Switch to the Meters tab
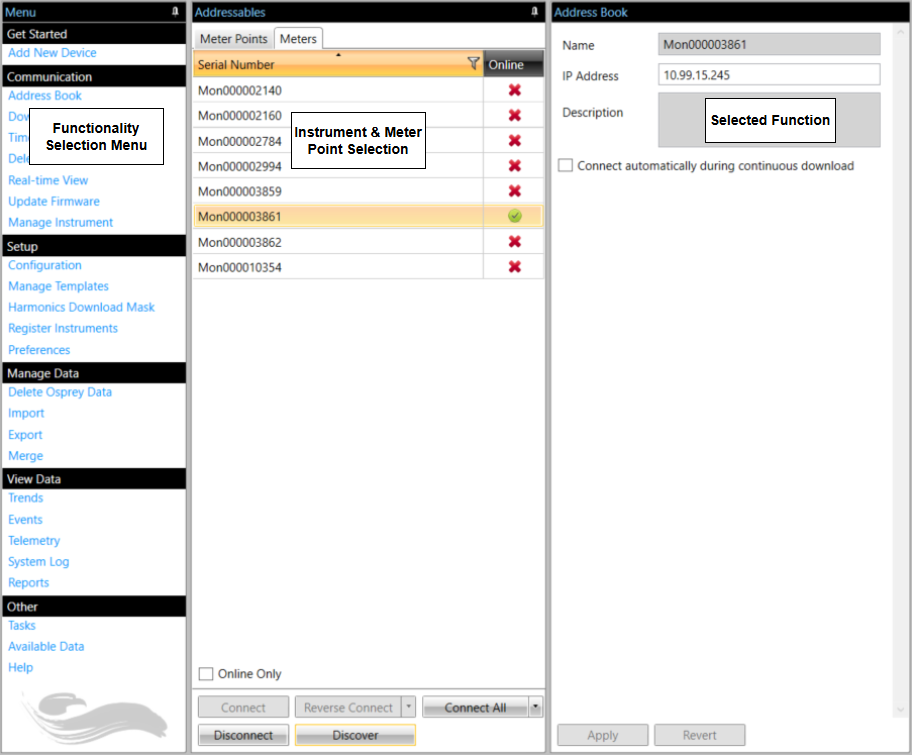Image resolution: width=912 pixels, height=755 pixels. click(298, 39)
